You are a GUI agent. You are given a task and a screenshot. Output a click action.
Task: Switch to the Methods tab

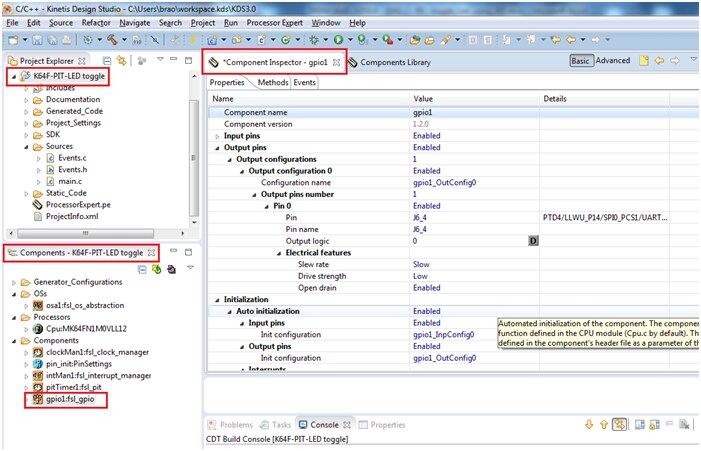[x=273, y=82]
